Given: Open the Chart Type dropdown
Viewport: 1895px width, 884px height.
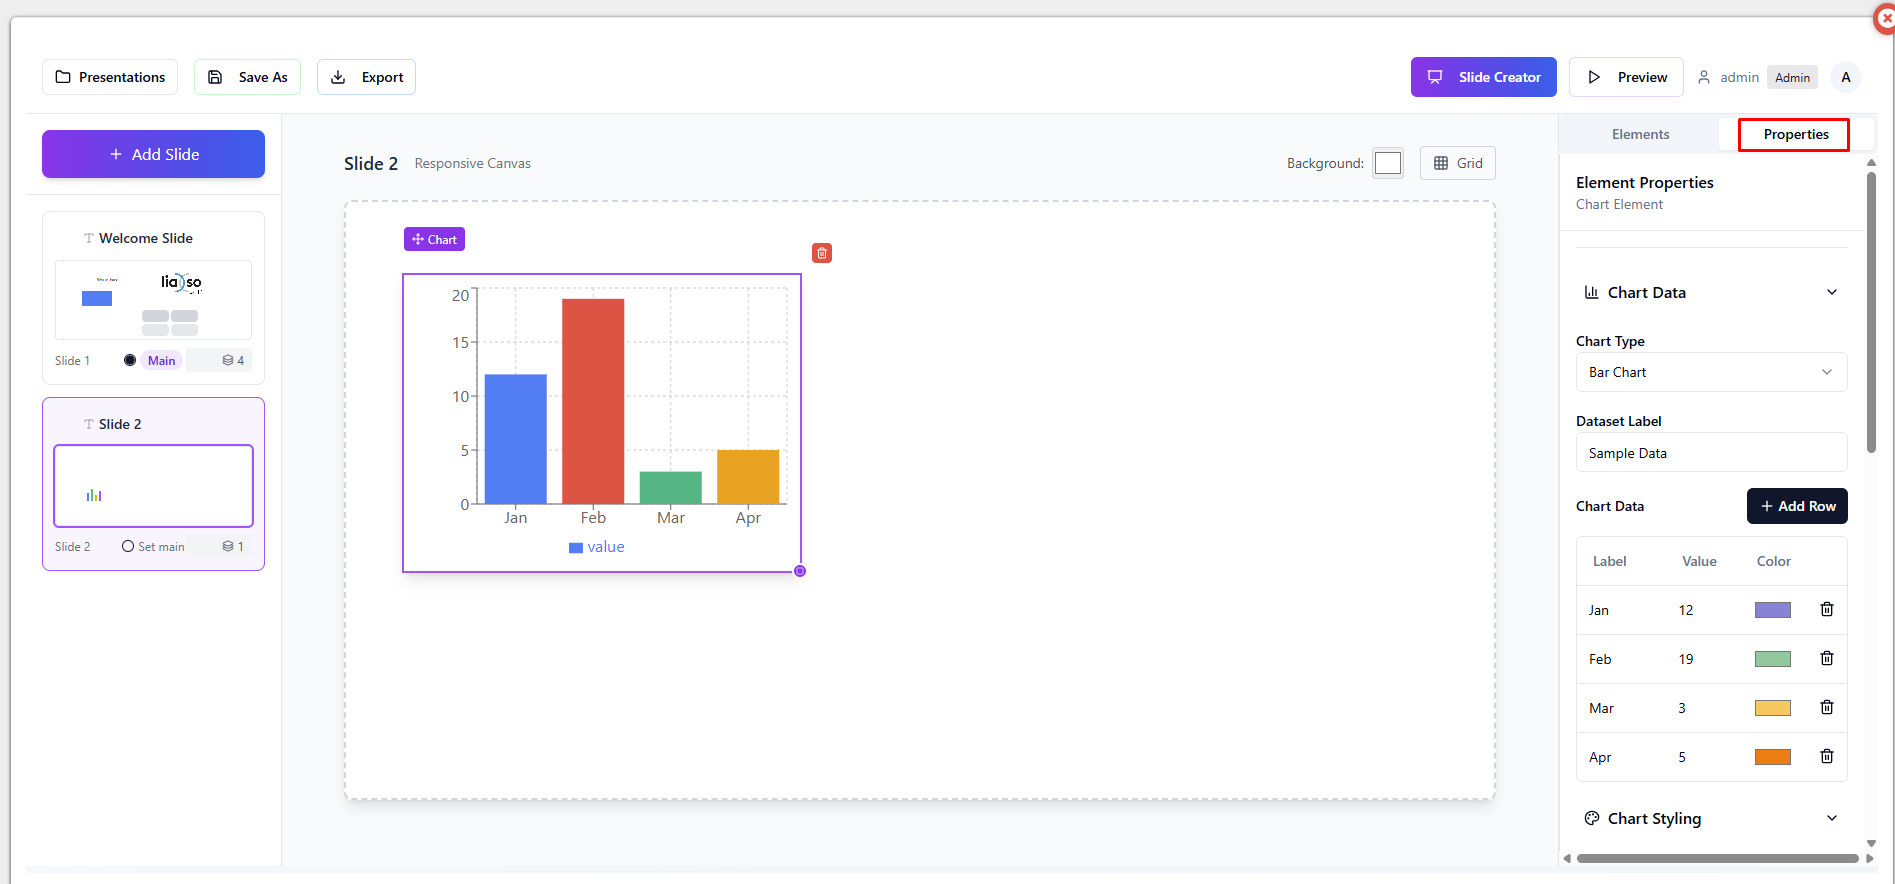Looking at the screenshot, I should 1710,372.
